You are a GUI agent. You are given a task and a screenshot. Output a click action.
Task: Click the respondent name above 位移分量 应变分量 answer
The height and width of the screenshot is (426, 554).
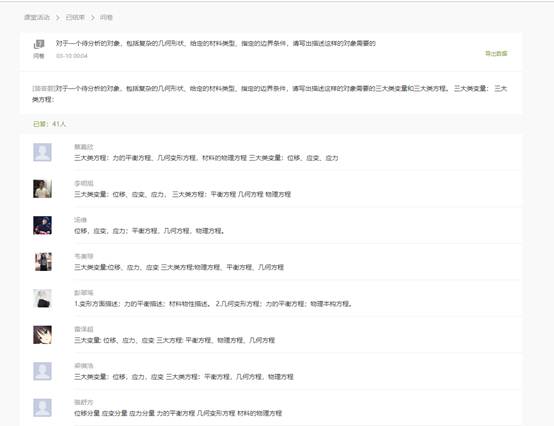83,402
